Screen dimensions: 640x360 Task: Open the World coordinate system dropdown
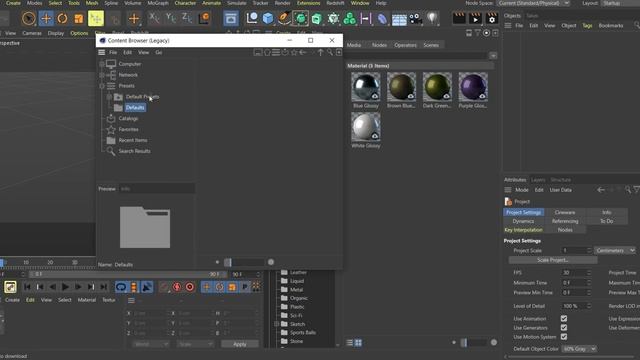tap(150, 344)
